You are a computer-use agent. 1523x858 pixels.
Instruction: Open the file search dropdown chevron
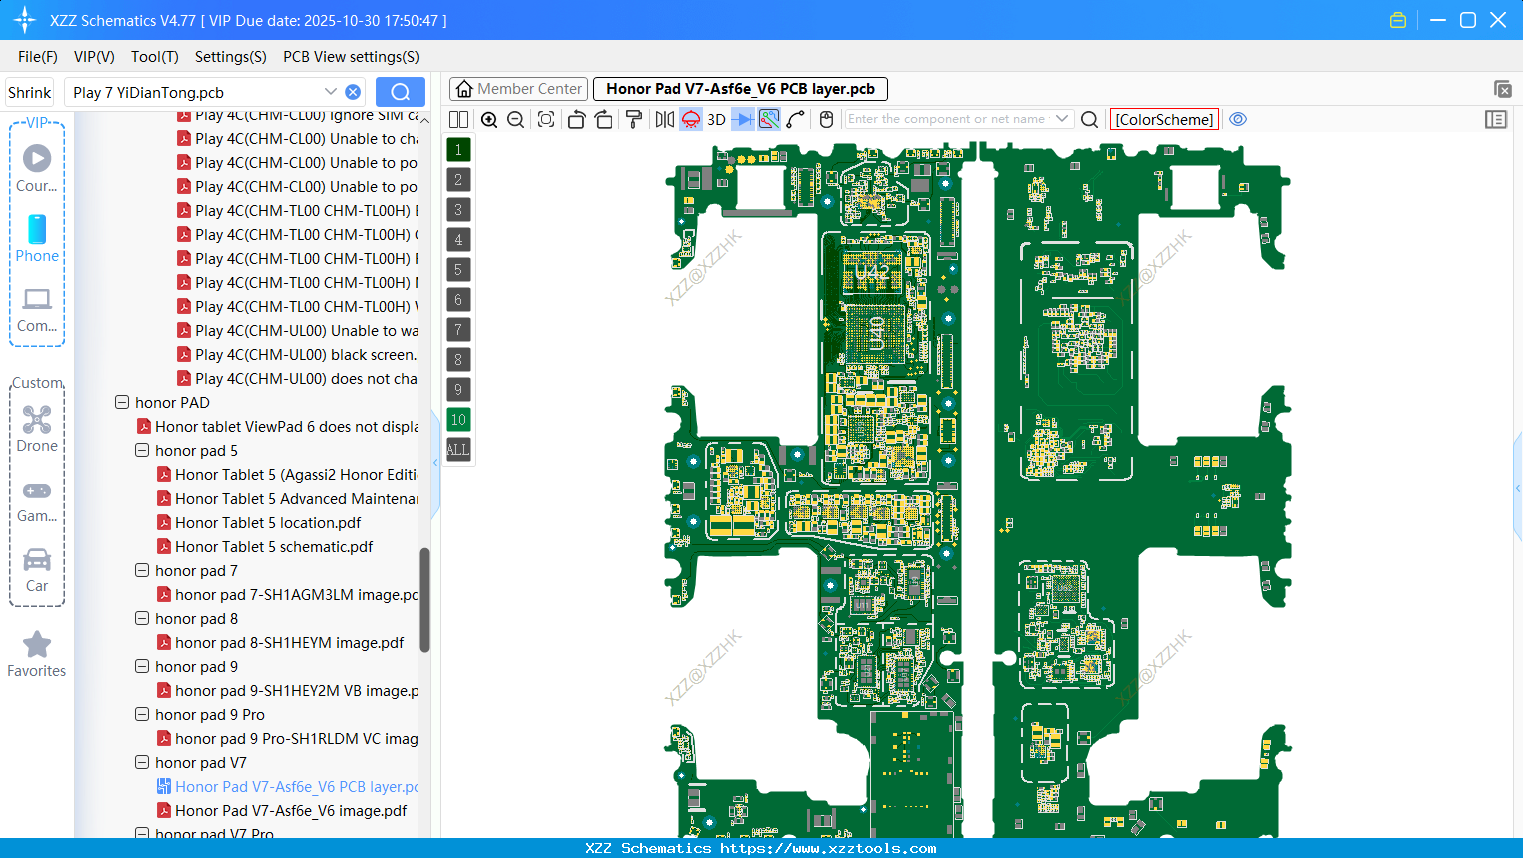[x=331, y=92]
